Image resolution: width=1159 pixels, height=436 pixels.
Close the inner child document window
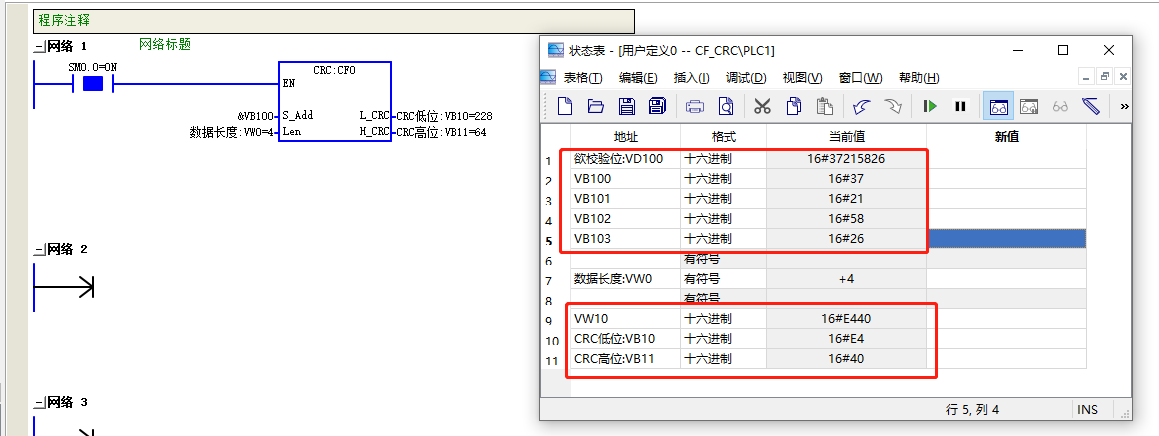(1124, 76)
